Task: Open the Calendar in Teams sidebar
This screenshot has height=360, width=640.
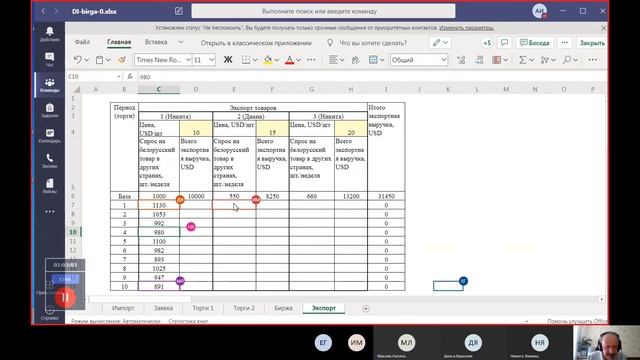Action: pyautogui.click(x=49, y=136)
